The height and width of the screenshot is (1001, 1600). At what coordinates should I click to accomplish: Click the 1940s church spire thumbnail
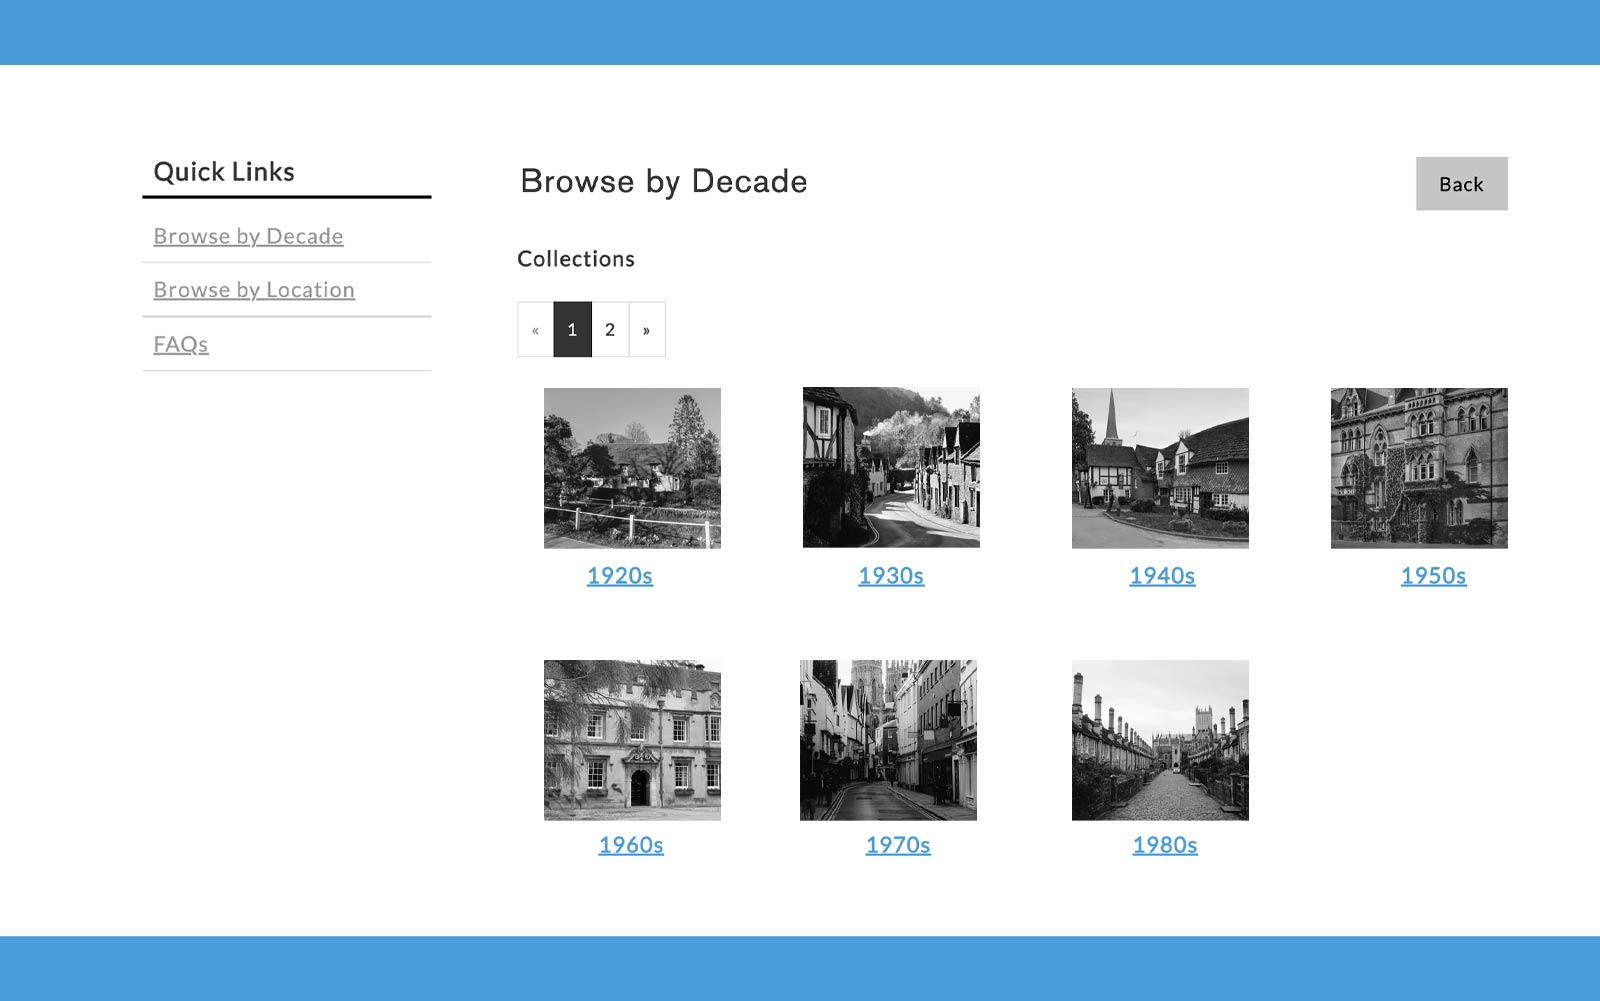point(1160,468)
